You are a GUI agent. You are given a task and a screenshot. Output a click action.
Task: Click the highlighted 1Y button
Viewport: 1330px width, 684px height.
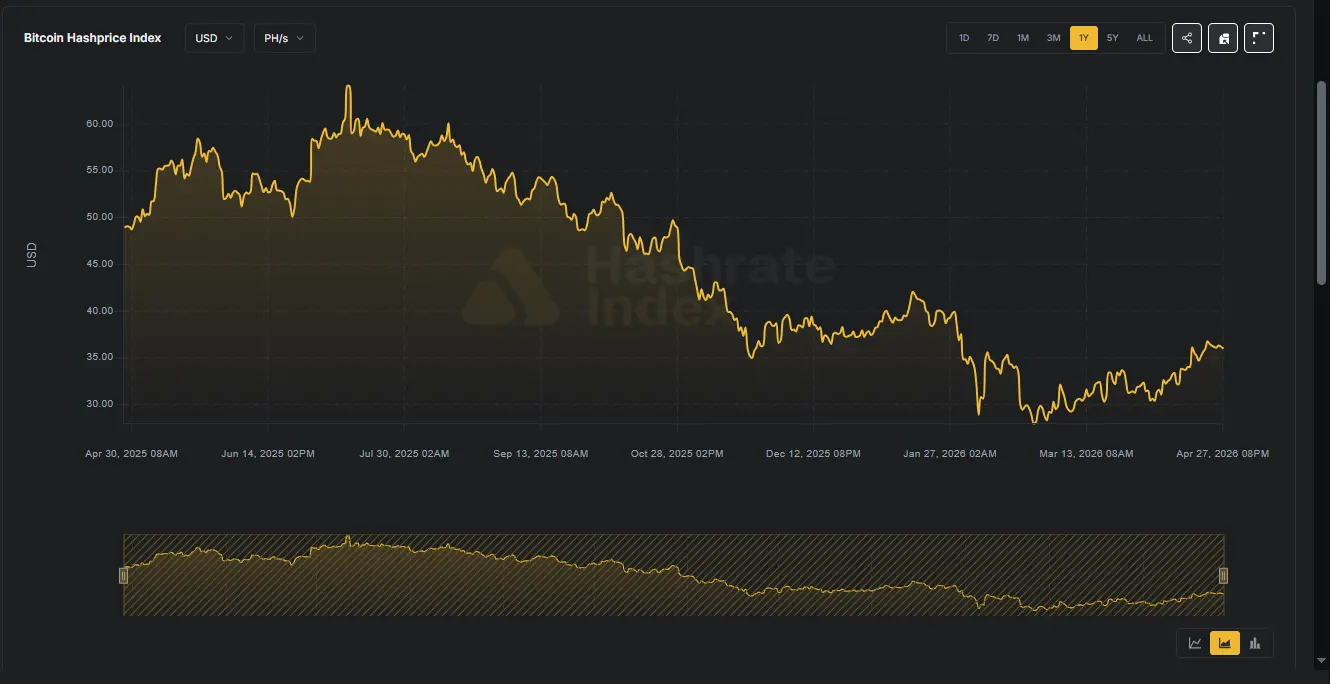pos(1083,37)
